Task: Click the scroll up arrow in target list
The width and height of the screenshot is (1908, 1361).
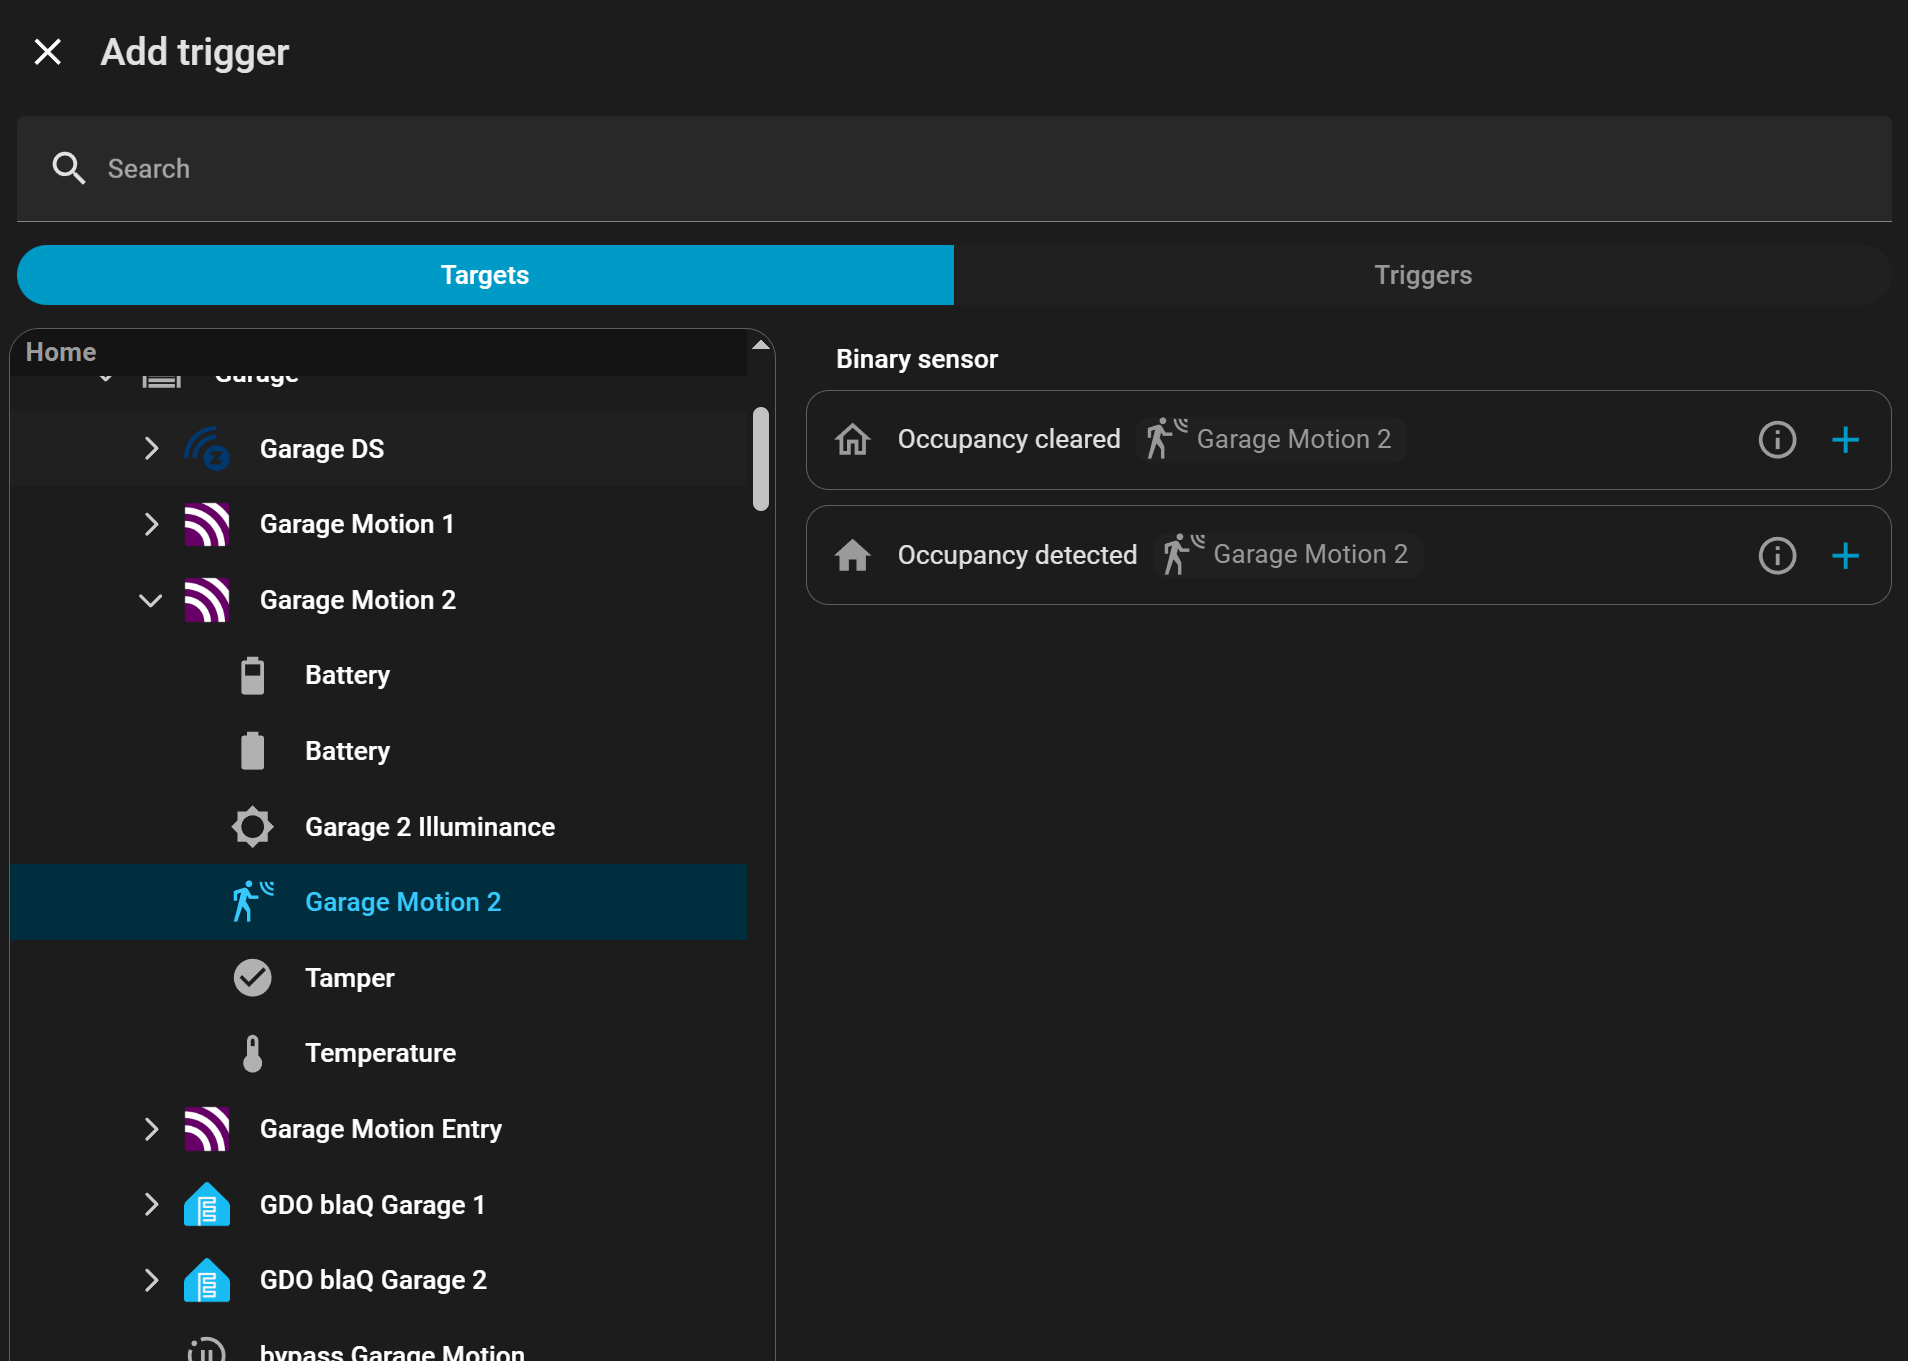Action: [x=761, y=345]
